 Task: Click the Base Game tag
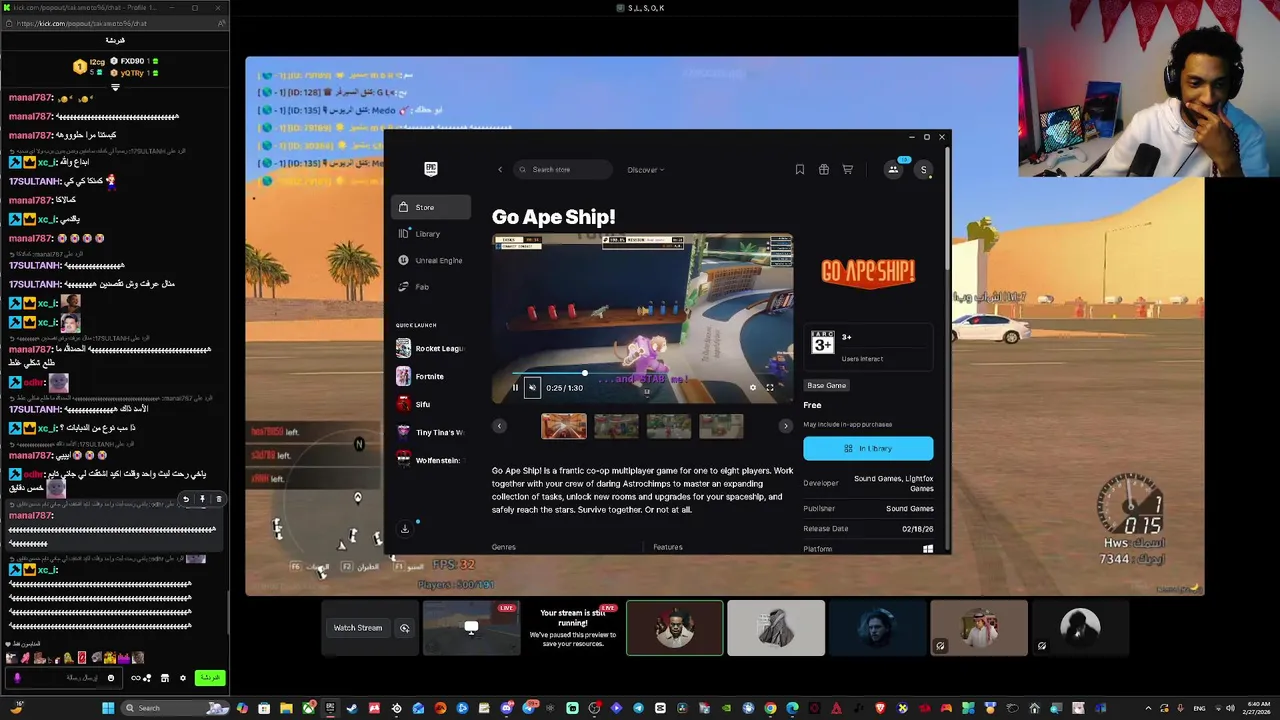click(827, 385)
